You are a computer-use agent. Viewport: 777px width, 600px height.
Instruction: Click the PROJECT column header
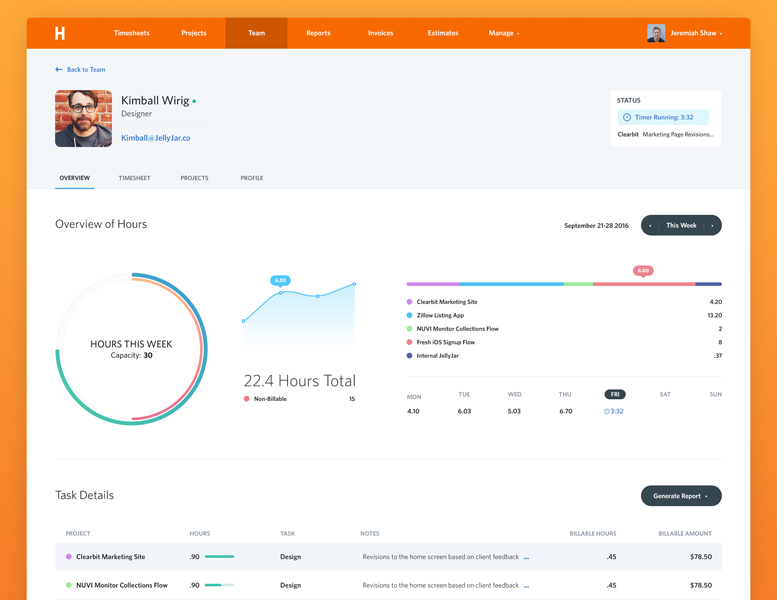(78, 534)
